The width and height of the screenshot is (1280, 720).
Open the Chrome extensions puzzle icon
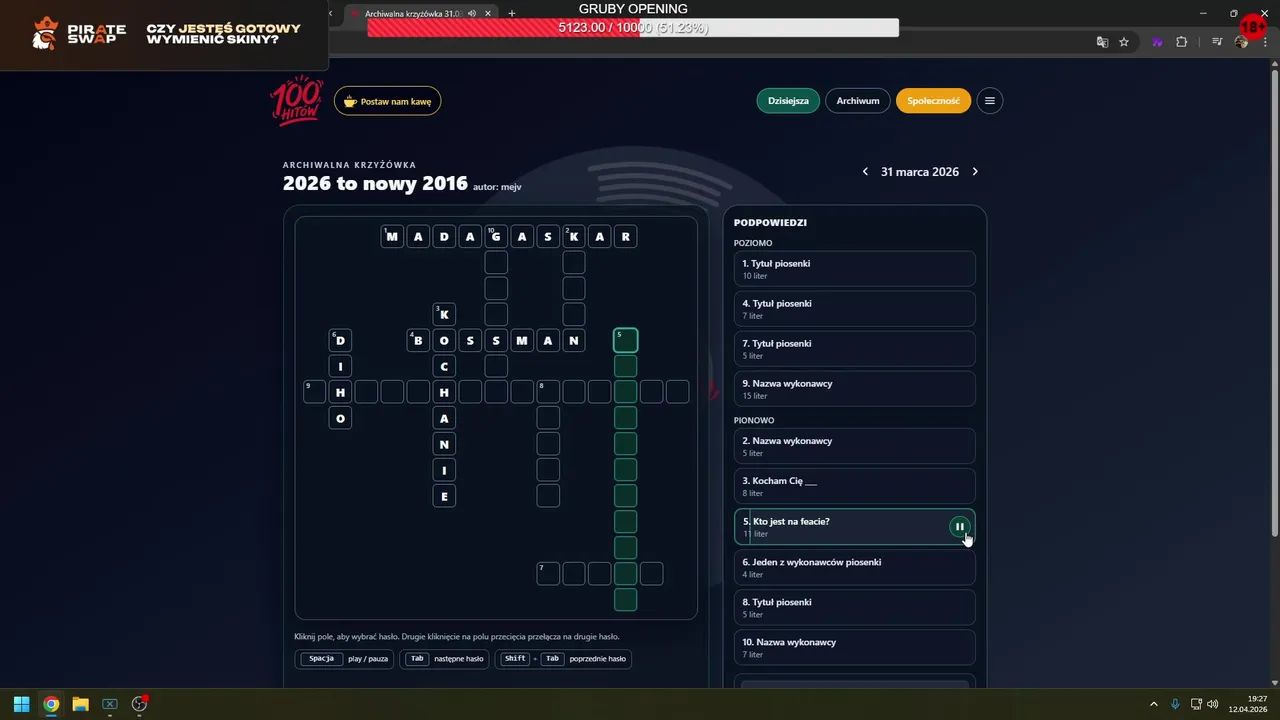click(x=1181, y=42)
